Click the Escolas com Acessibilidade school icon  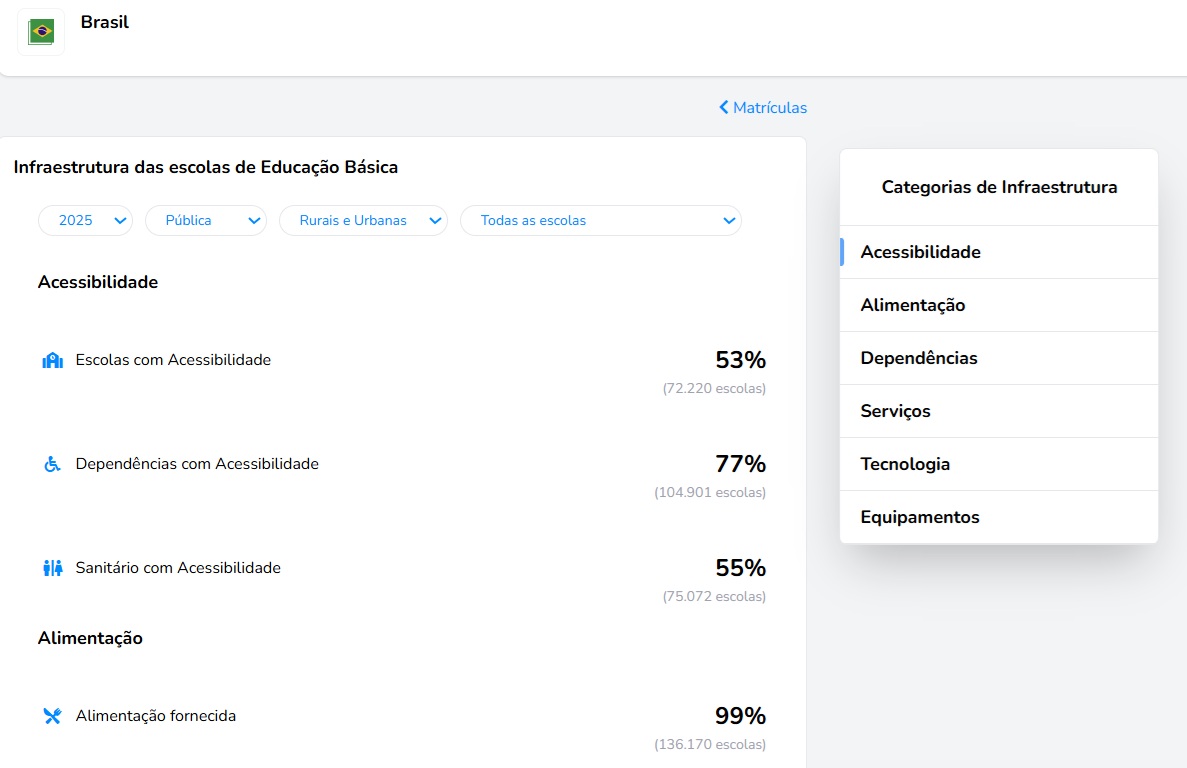point(52,360)
